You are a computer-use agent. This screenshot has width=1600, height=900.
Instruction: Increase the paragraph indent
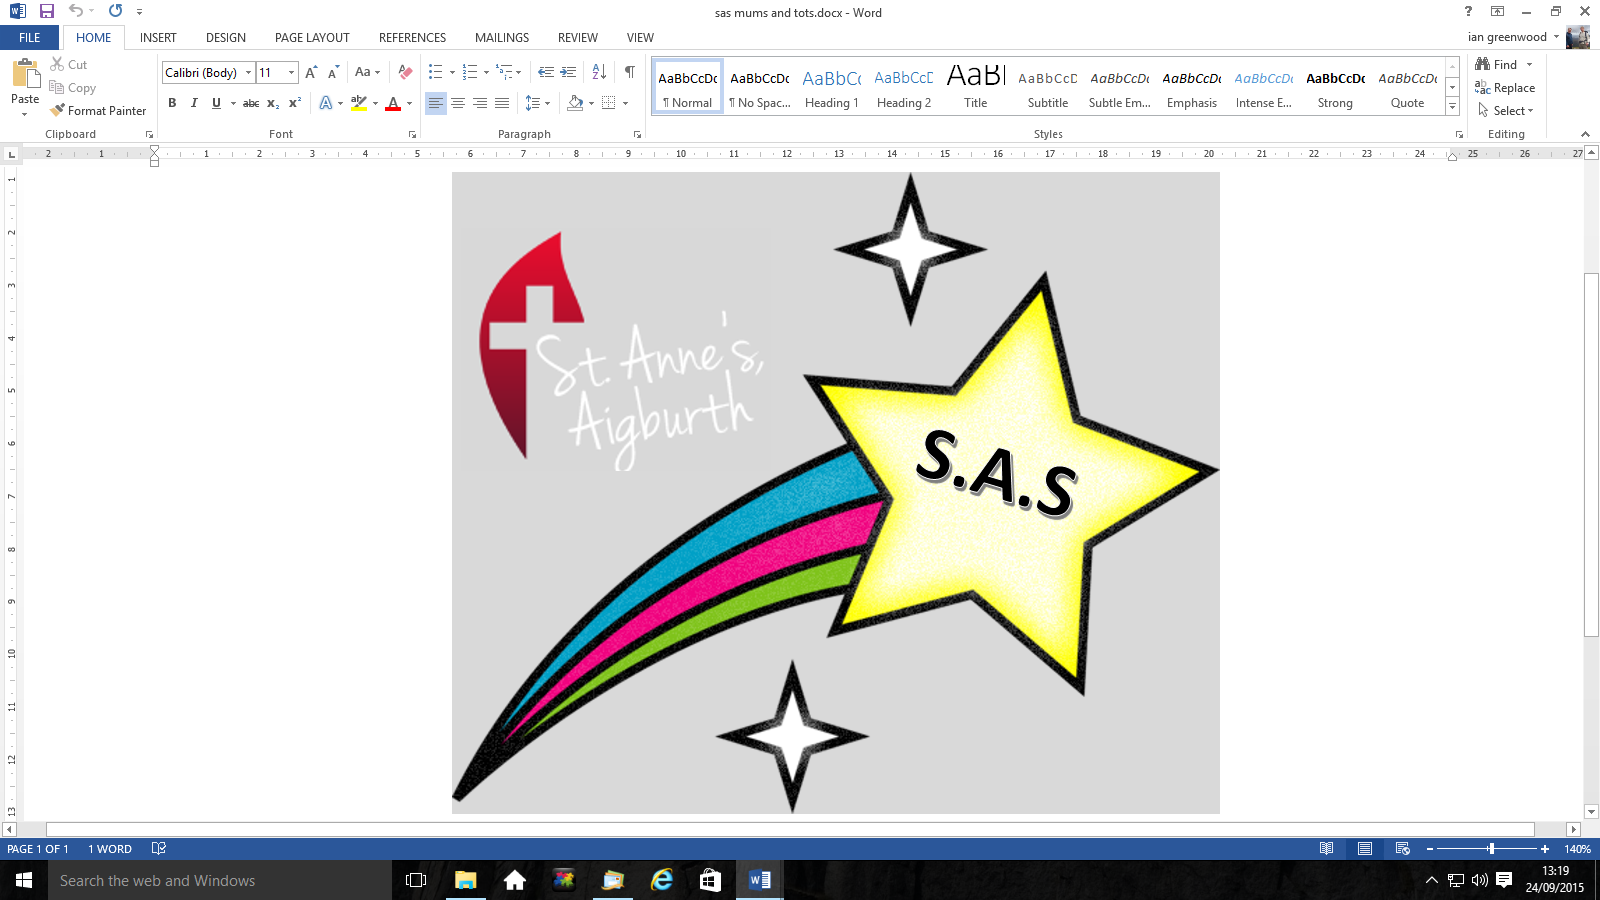tap(568, 72)
